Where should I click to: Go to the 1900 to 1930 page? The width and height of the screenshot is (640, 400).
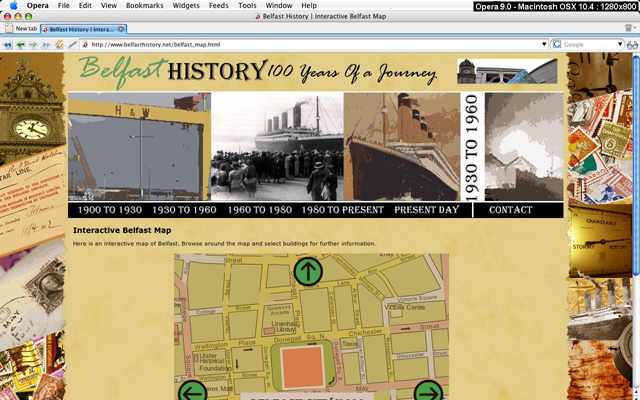[110, 210]
